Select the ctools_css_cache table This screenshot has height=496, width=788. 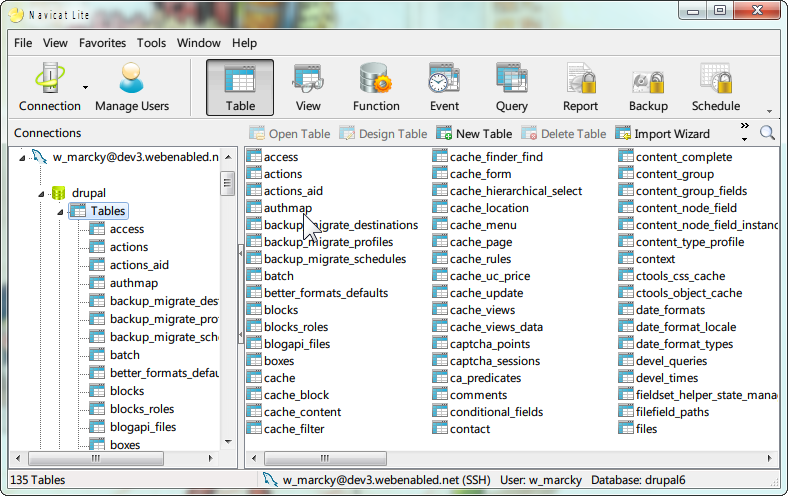coord(672,276)
